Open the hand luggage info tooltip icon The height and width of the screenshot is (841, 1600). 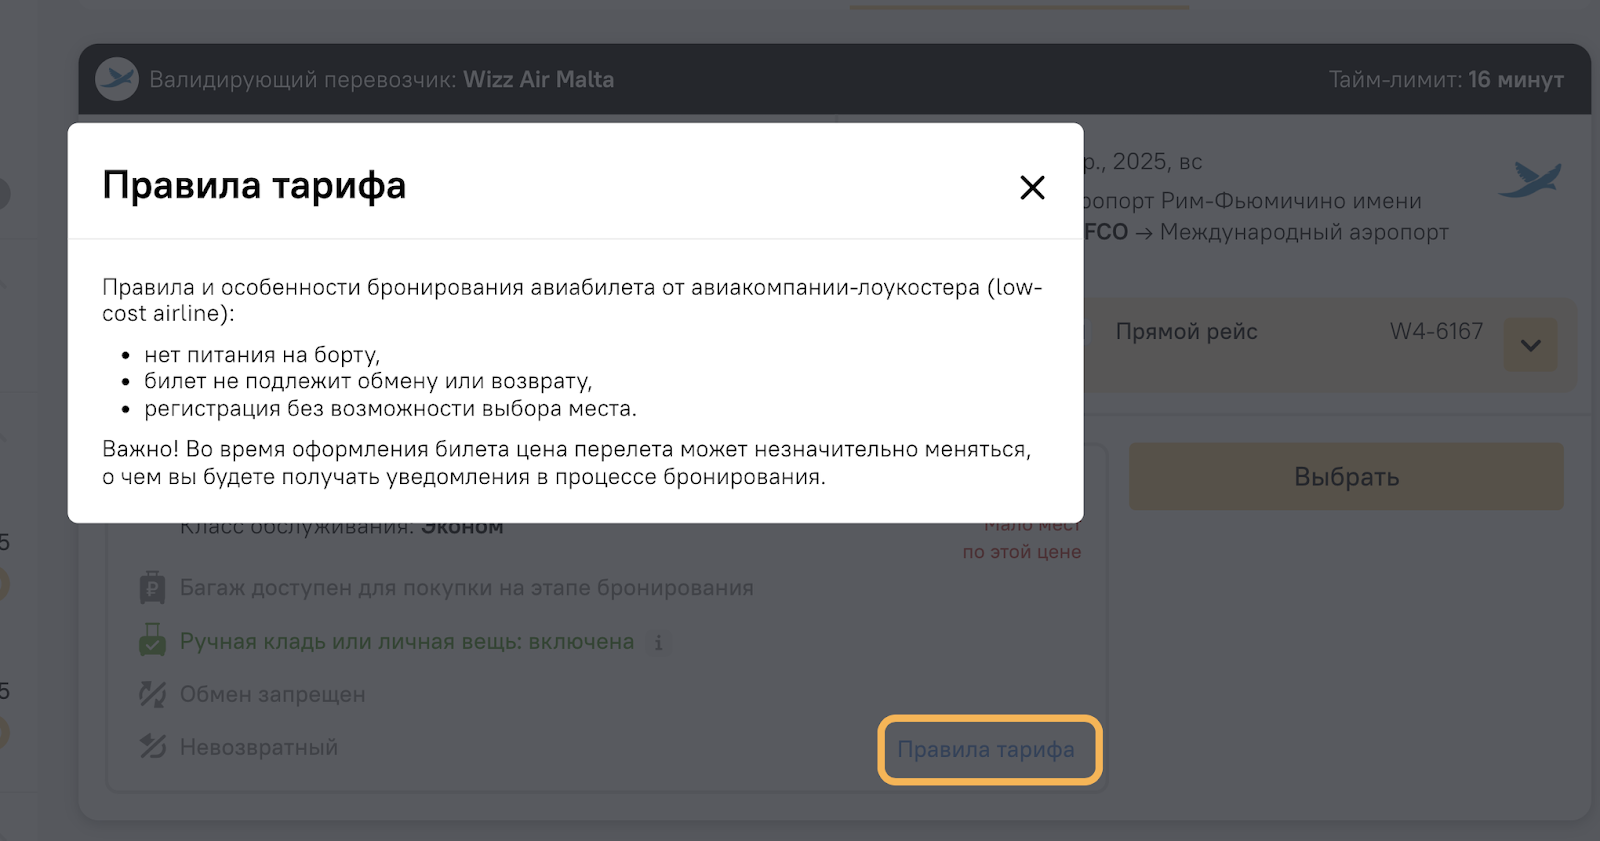point(658,643)
